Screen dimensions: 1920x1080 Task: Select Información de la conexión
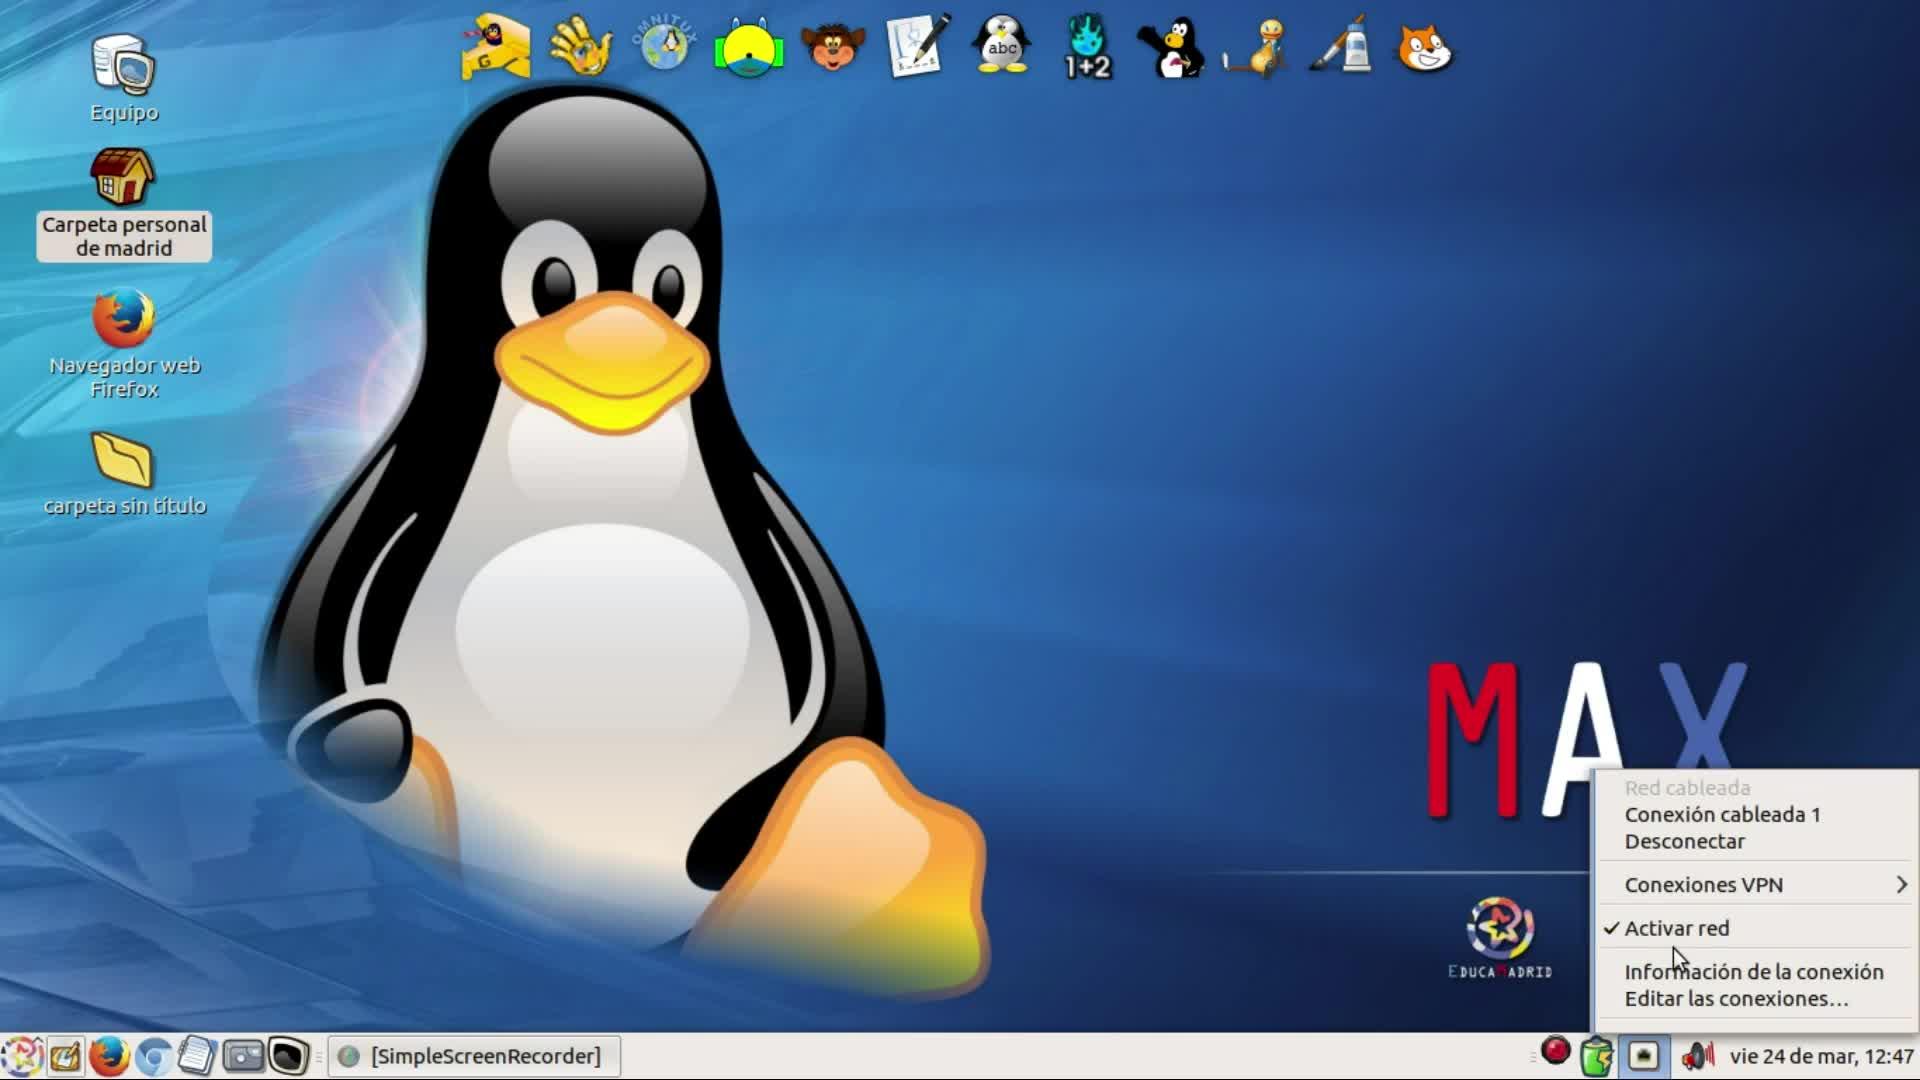tap(1753, 972)
